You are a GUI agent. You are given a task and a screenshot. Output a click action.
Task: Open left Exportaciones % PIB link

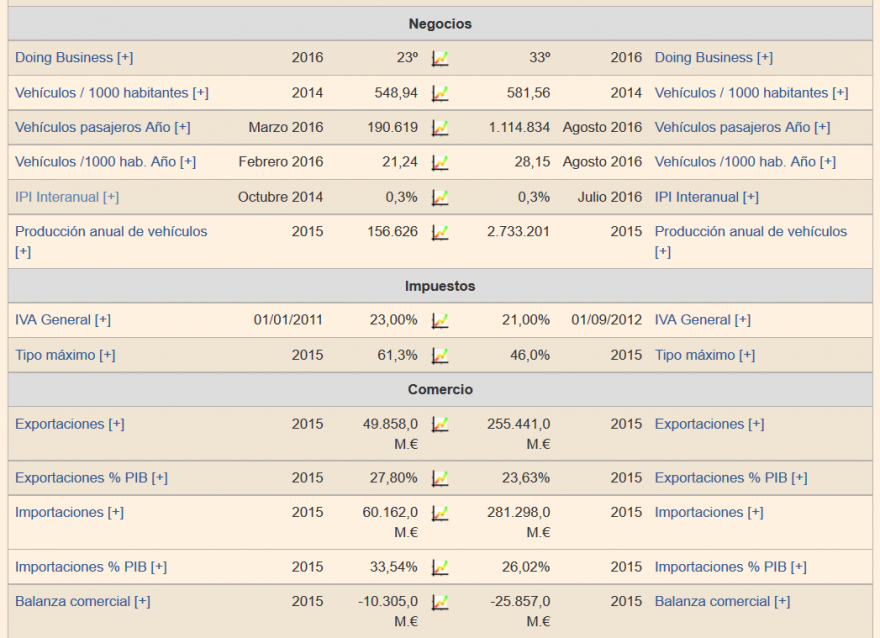point(91,478)
